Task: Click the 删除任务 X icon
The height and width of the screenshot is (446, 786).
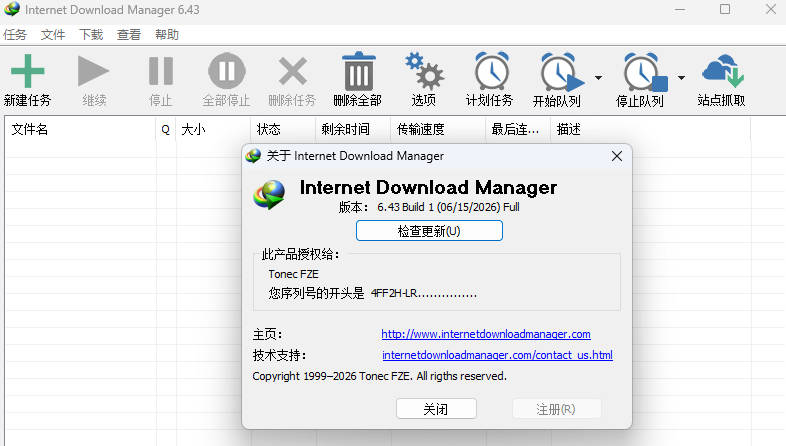Action: click(293, 71)
